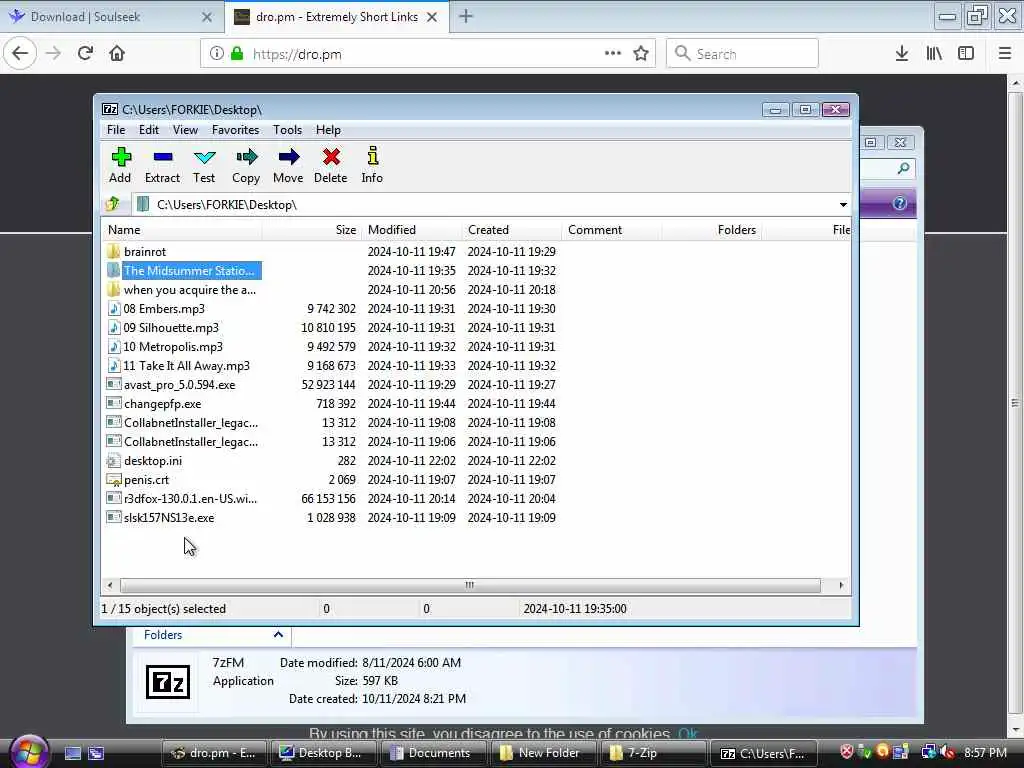This screenshot has height=768, width=1024.
Task: Close the Soulseek browser tab
Action: (207, 17)
